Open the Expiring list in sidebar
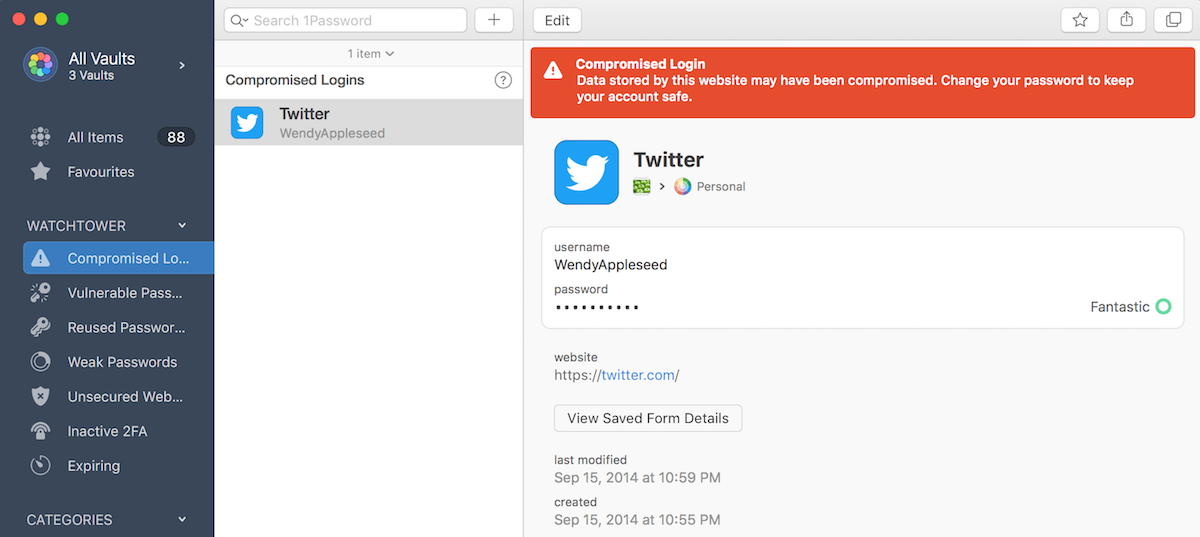1200x537 pixels. (x=118, y=466)
